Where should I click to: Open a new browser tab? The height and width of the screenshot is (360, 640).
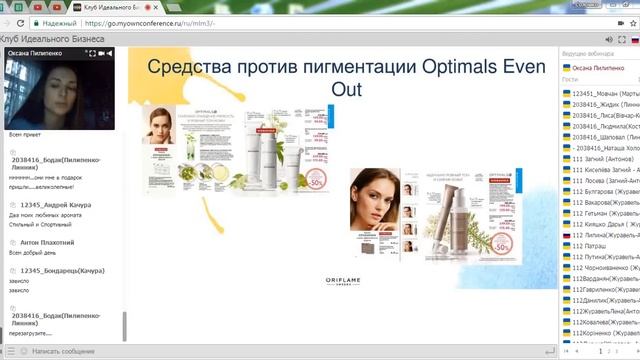pos(174,7)
